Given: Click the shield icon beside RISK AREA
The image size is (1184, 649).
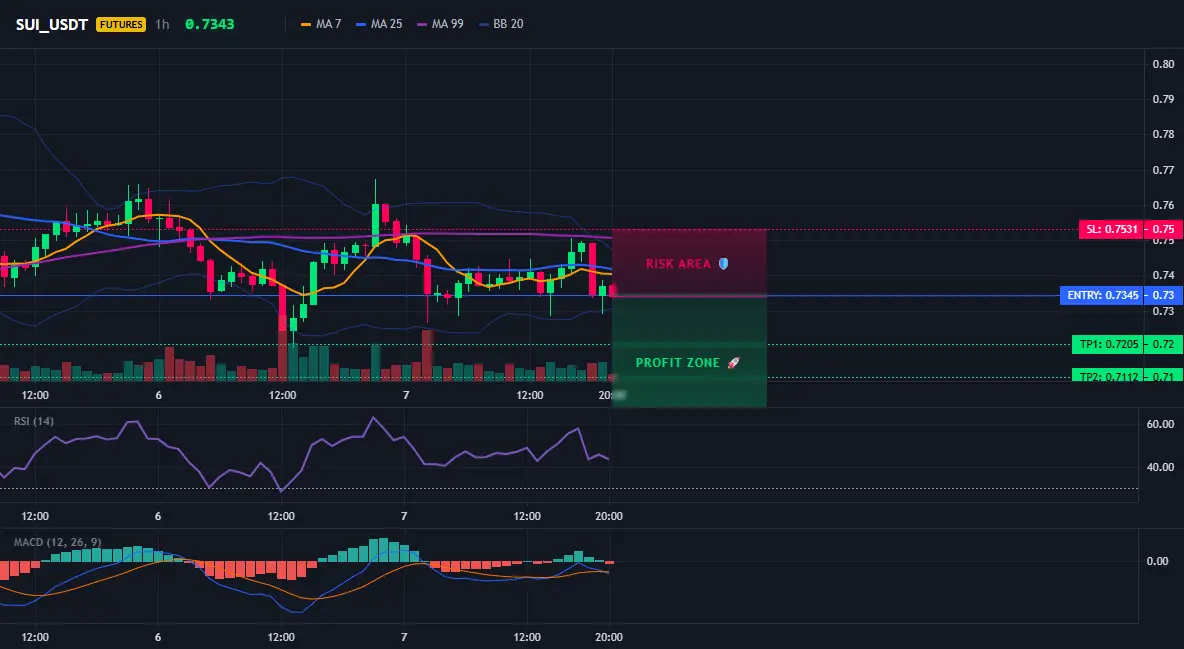Looking at the screenshot, I should pyautogui.click(x=723, y=264).
